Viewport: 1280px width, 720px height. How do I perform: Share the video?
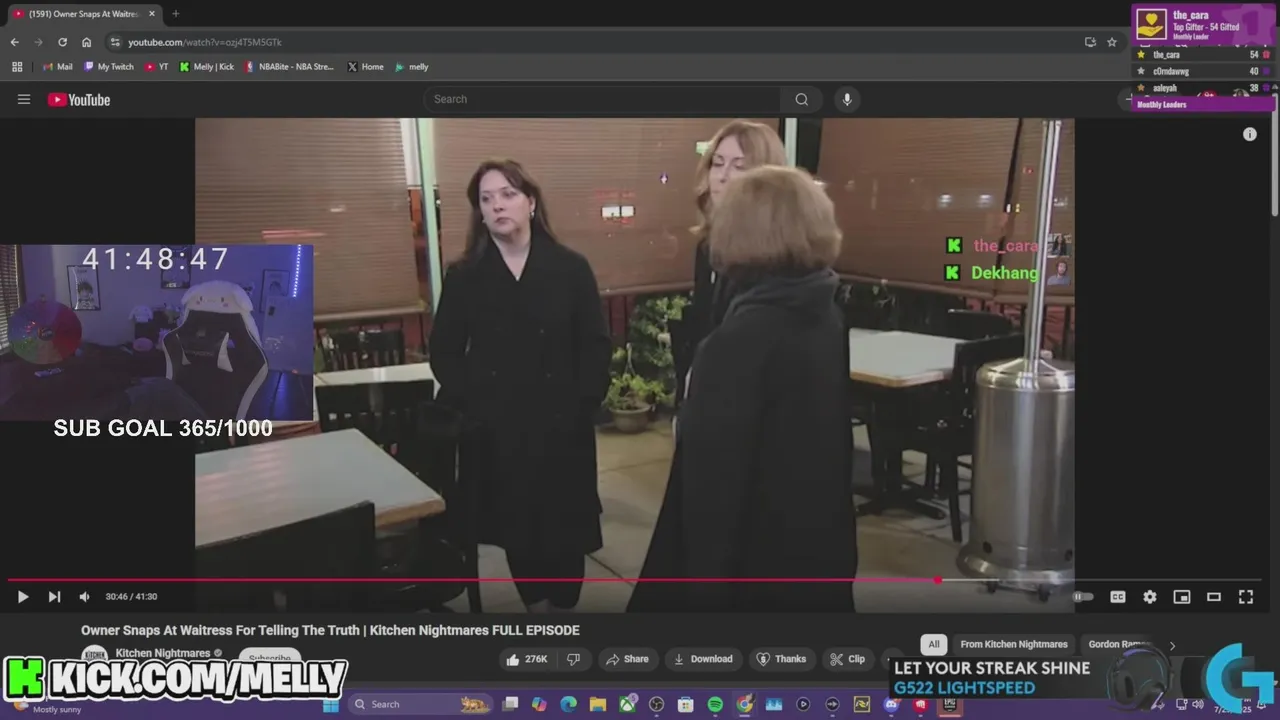tap(626, 659)
